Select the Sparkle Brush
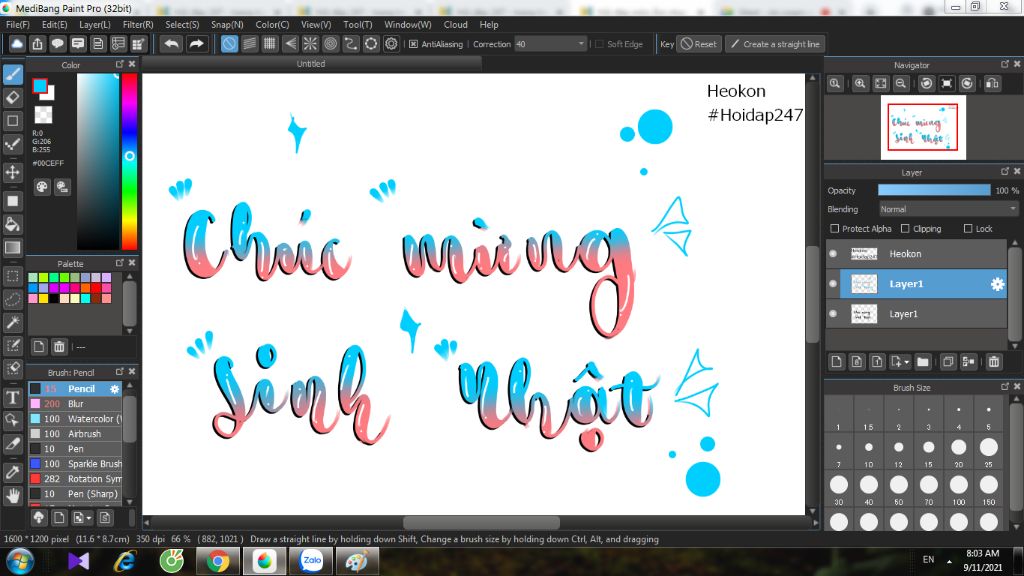This screenshot has width=1024, height=576. pos(75,464)
